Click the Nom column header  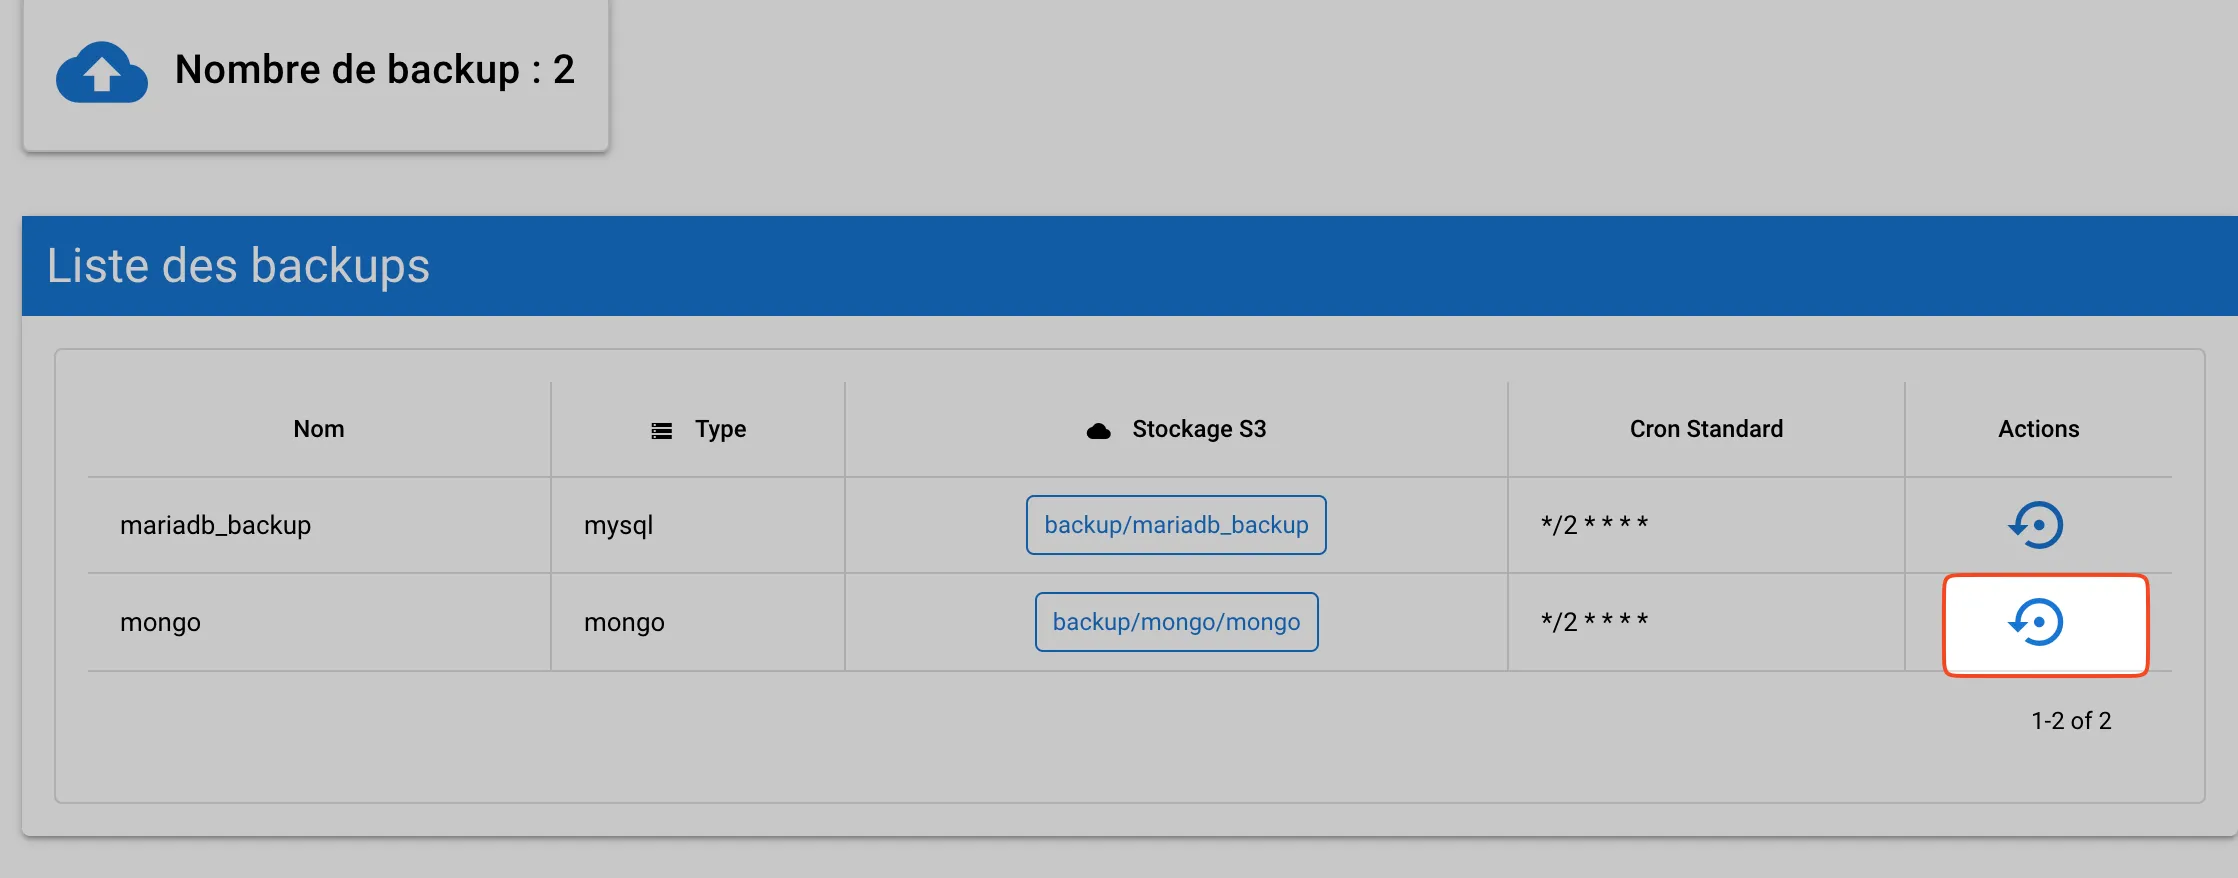point(319,429)
